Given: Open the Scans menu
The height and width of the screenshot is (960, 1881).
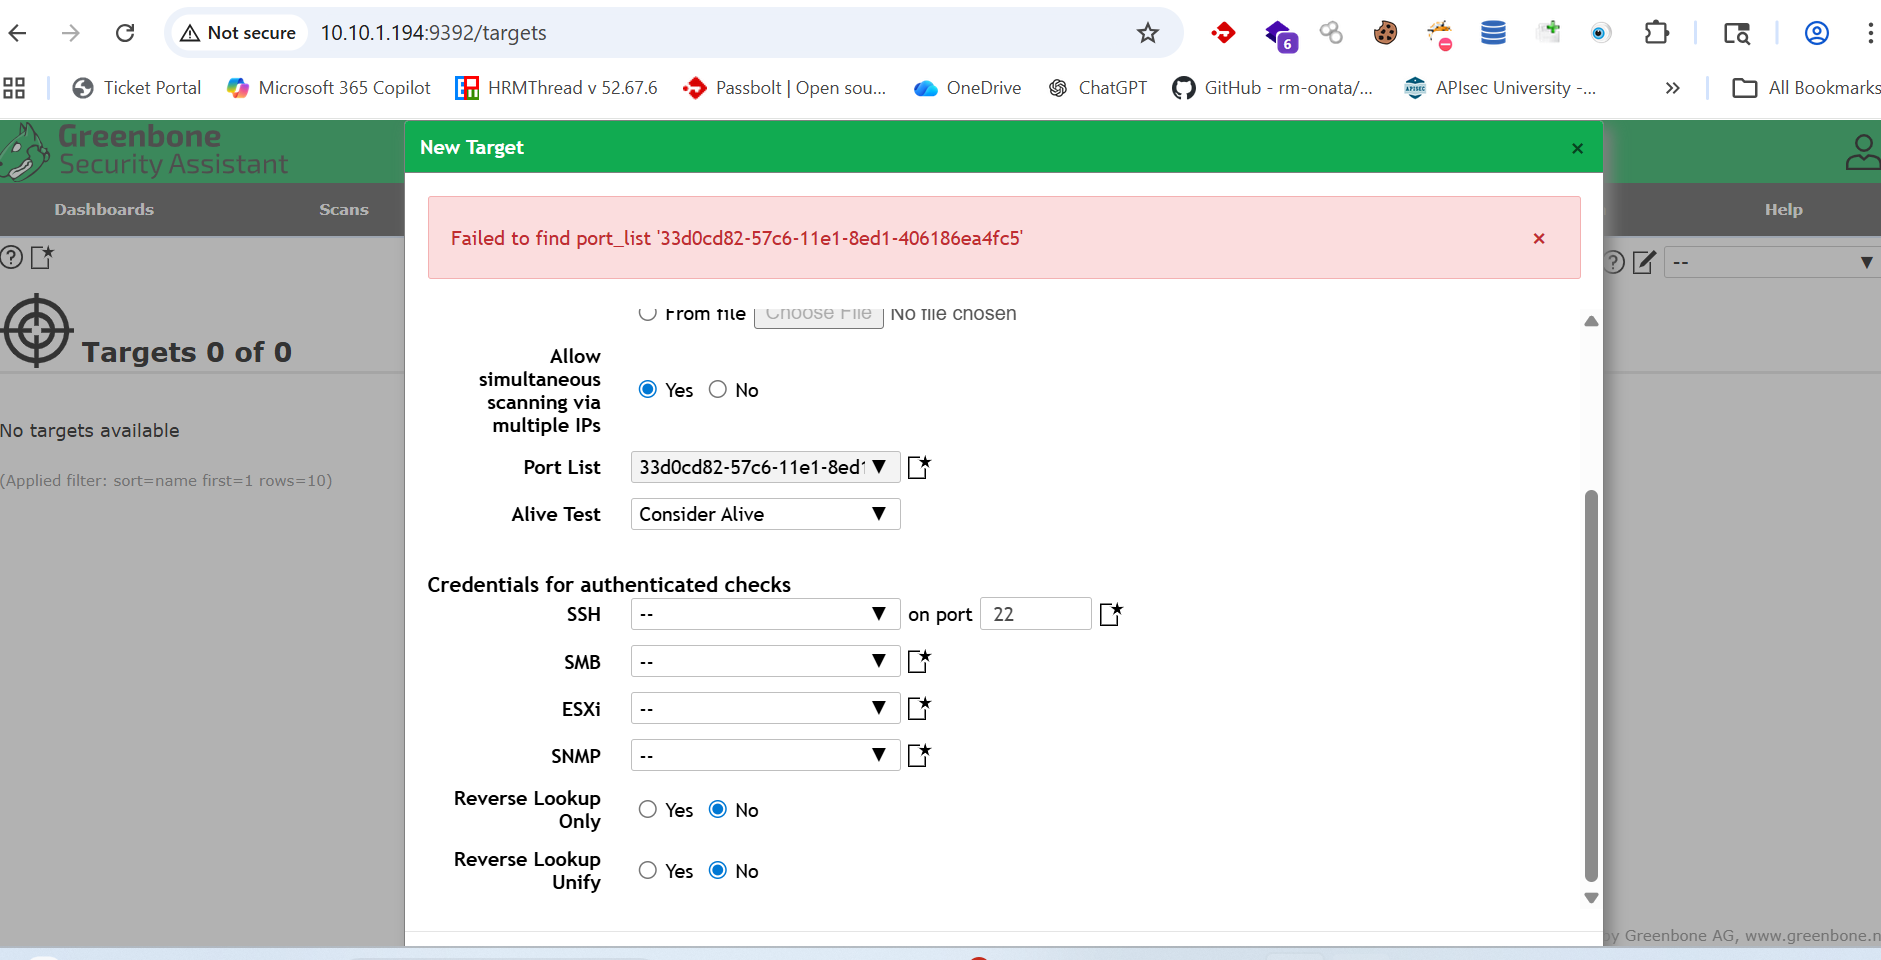Looking at the screenshot, I should coord(343,210).
